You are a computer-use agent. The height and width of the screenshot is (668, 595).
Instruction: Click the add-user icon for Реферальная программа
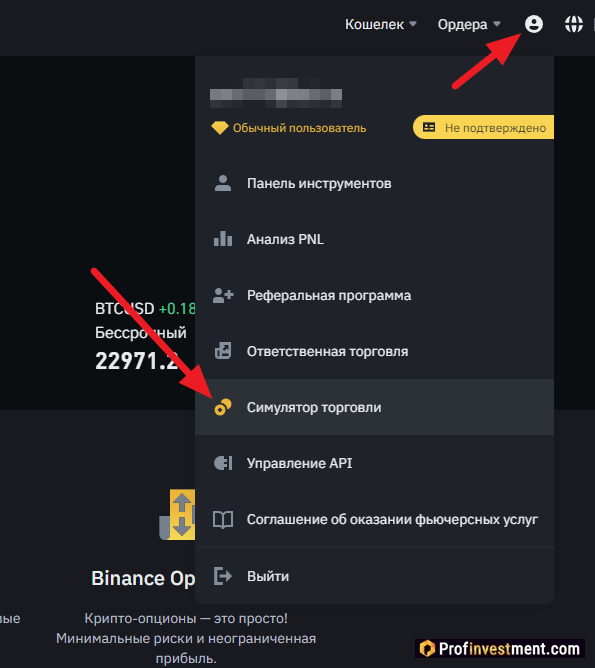223,295
